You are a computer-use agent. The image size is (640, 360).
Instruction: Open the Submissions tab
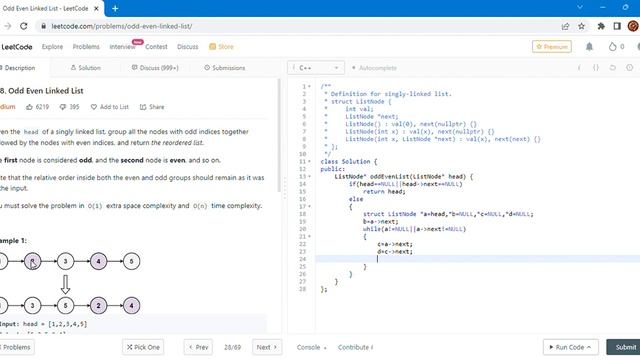point(224,68)
